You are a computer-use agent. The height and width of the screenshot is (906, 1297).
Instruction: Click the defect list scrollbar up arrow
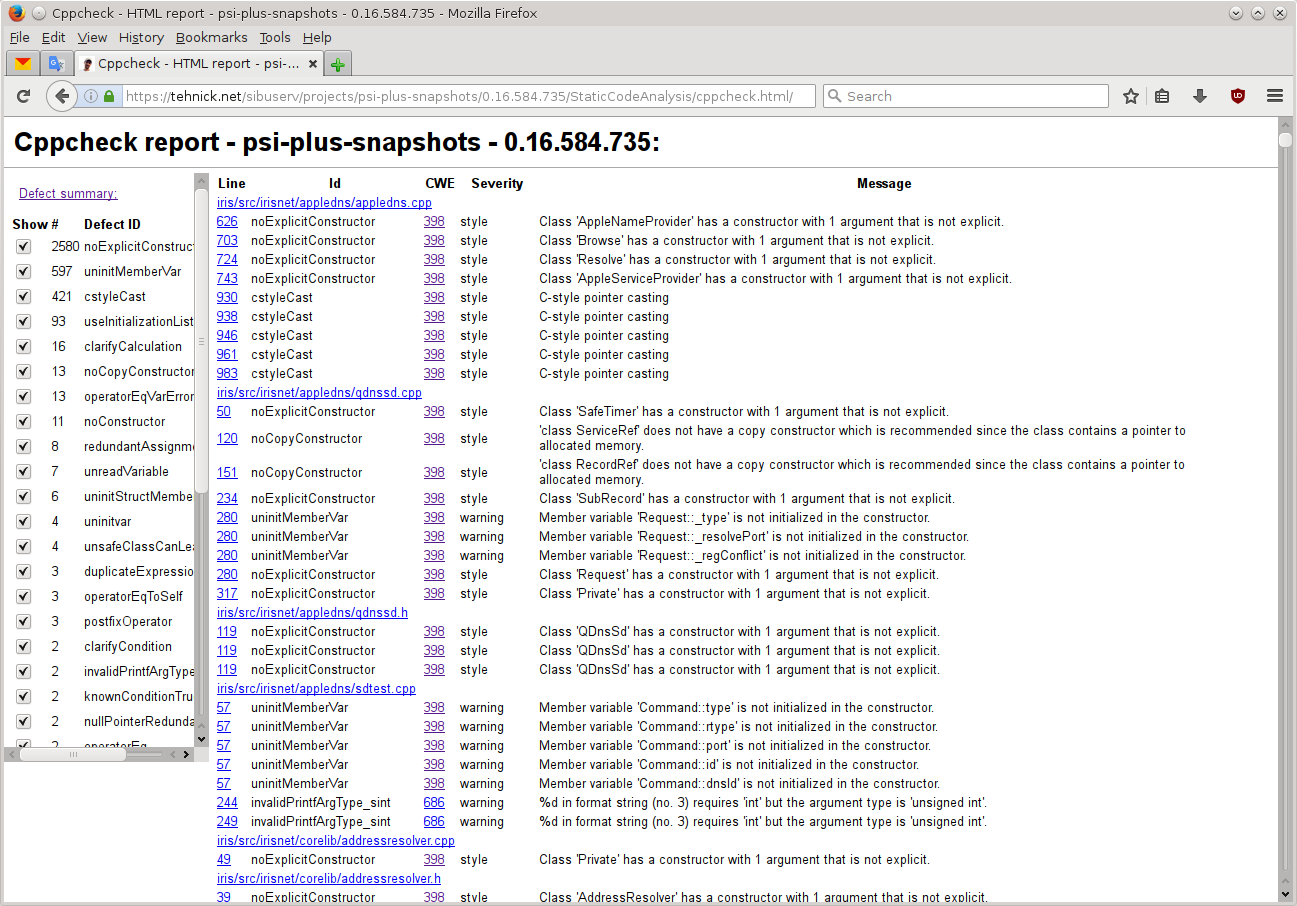[201, 181]
